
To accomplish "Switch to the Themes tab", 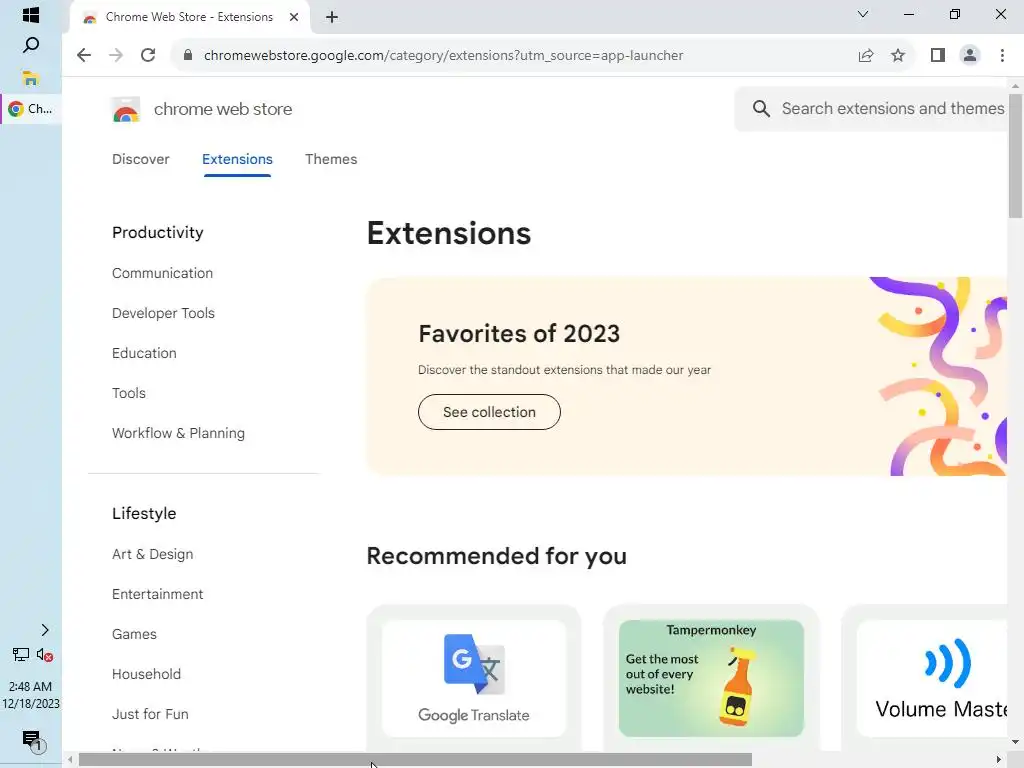I will coord(331,159).
